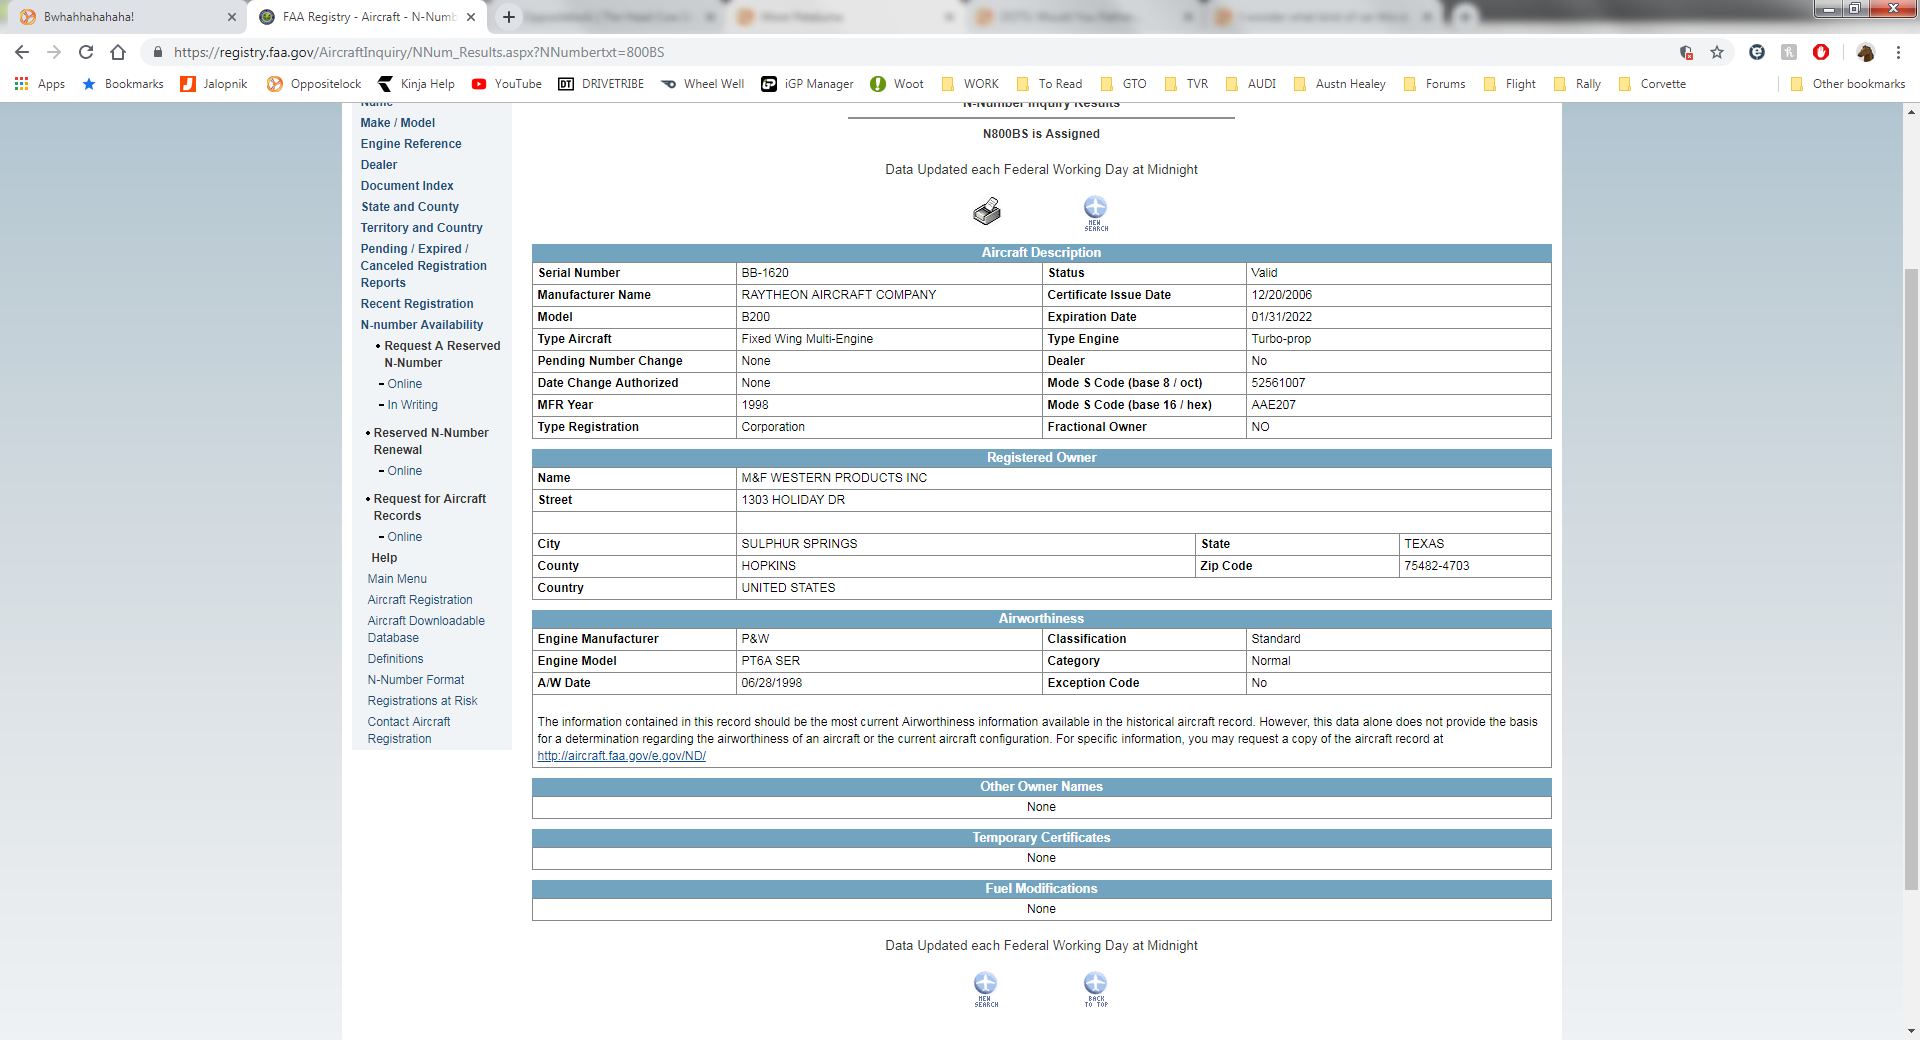
Task: Open Main Menu link
Action: point(397,579)
